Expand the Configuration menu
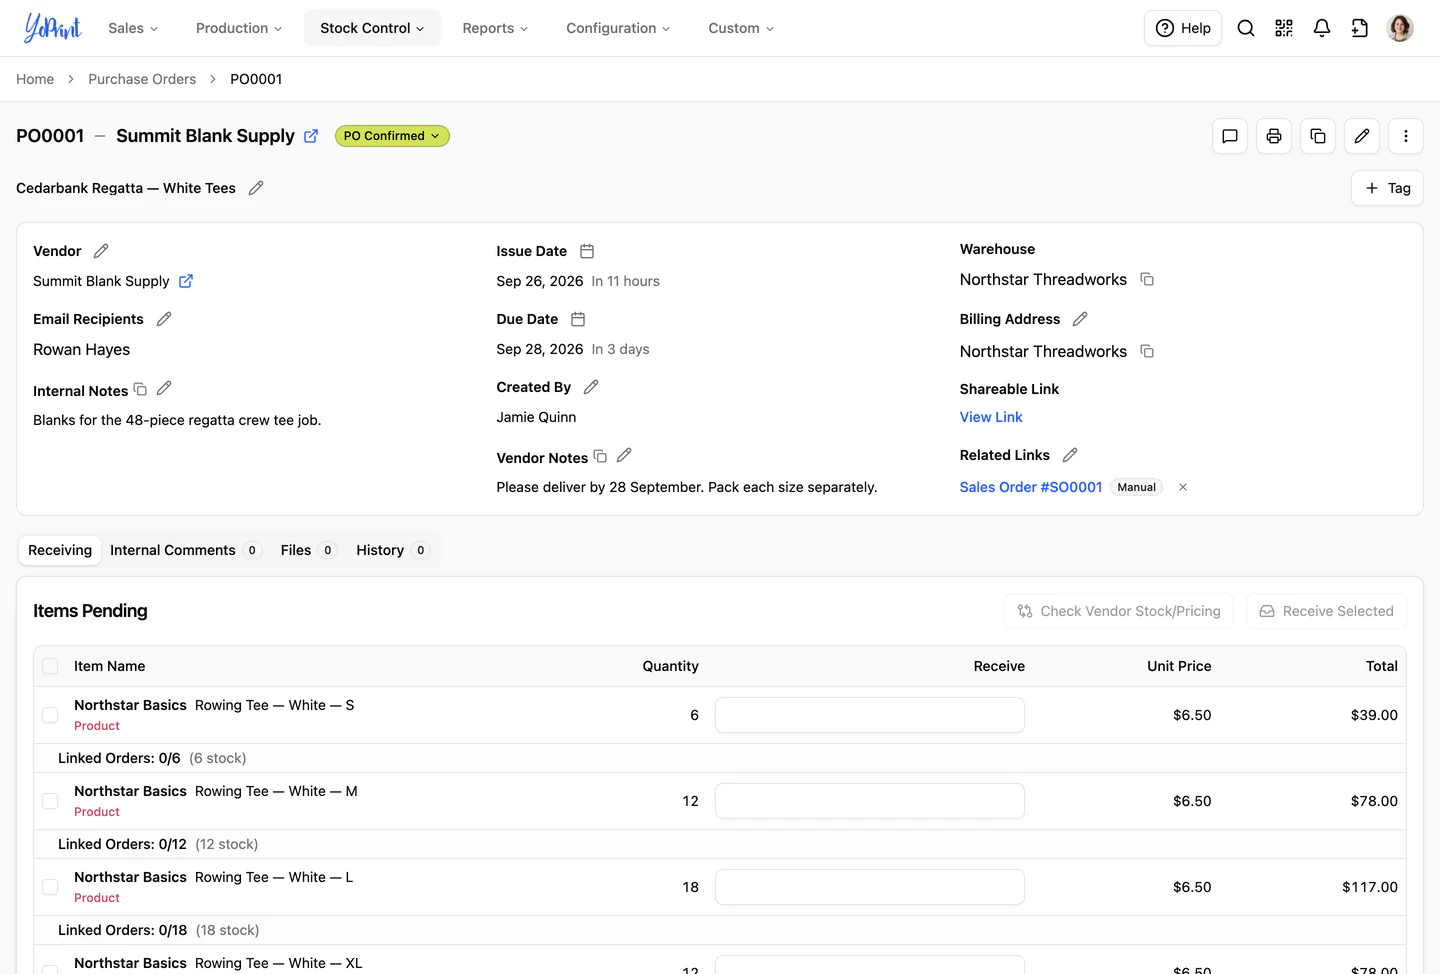This screenshot has width=1440, height=974. pyautogui.click(x=618, y=28)
